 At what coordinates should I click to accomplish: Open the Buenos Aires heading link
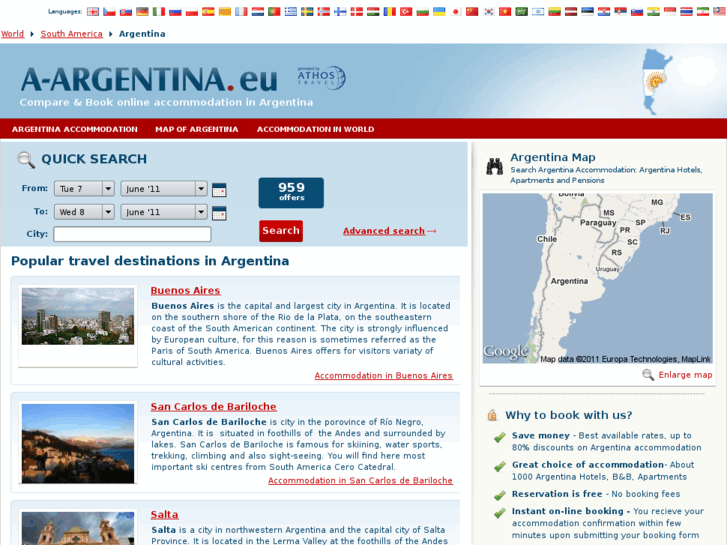pos(185,290)
